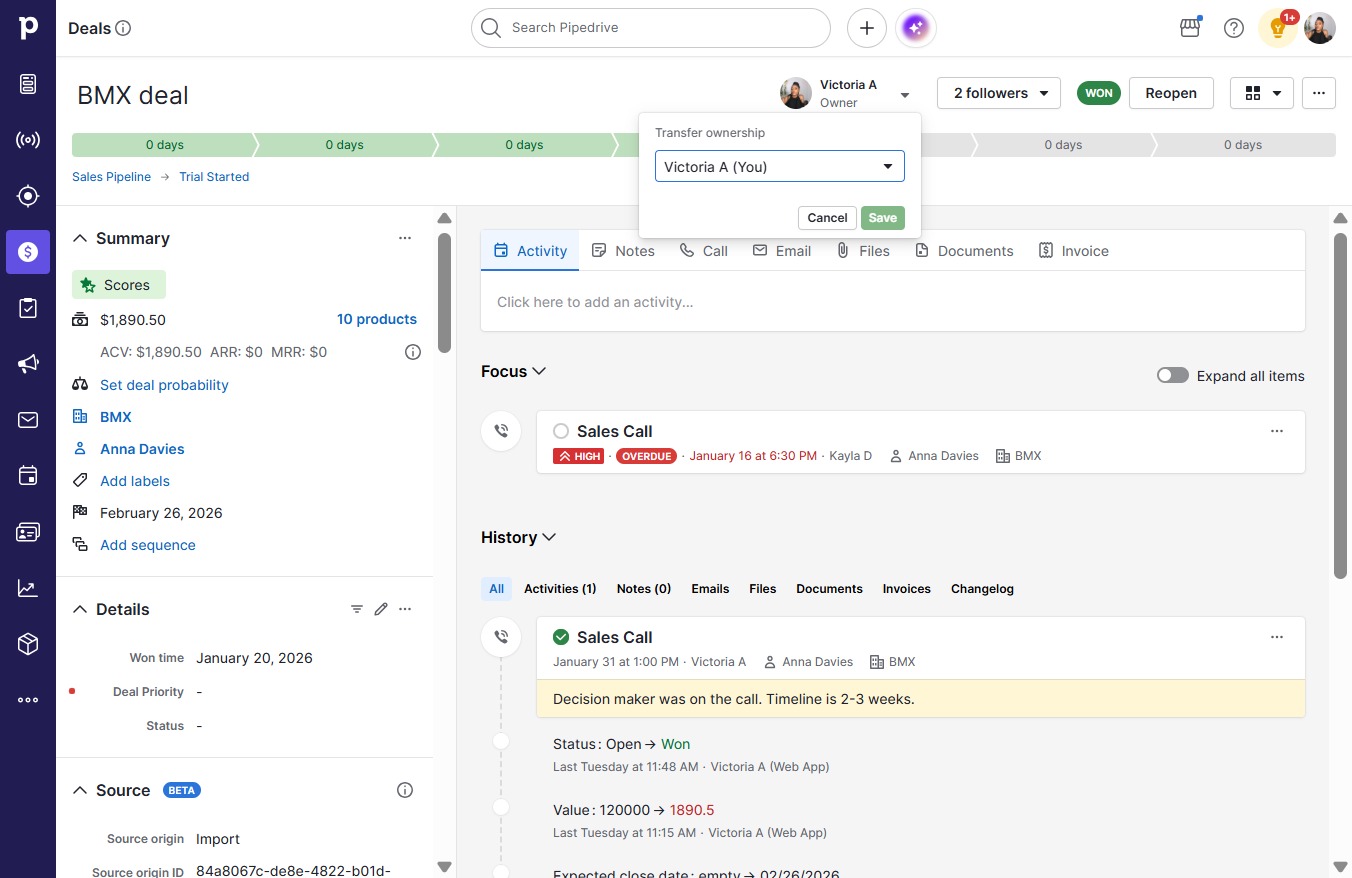The height and width of the screenshot is (878, 1352).
Task: Click the owner dropdown arrow
Action: point(905,95)
